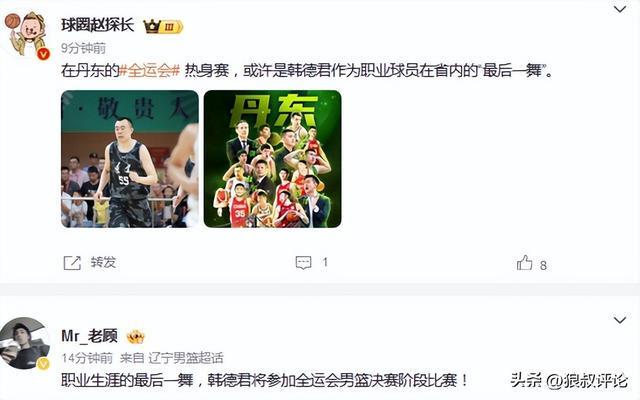Viewport: 640px width, 400px height.
Task: Expand options chevron on first post
Action: 620,9
